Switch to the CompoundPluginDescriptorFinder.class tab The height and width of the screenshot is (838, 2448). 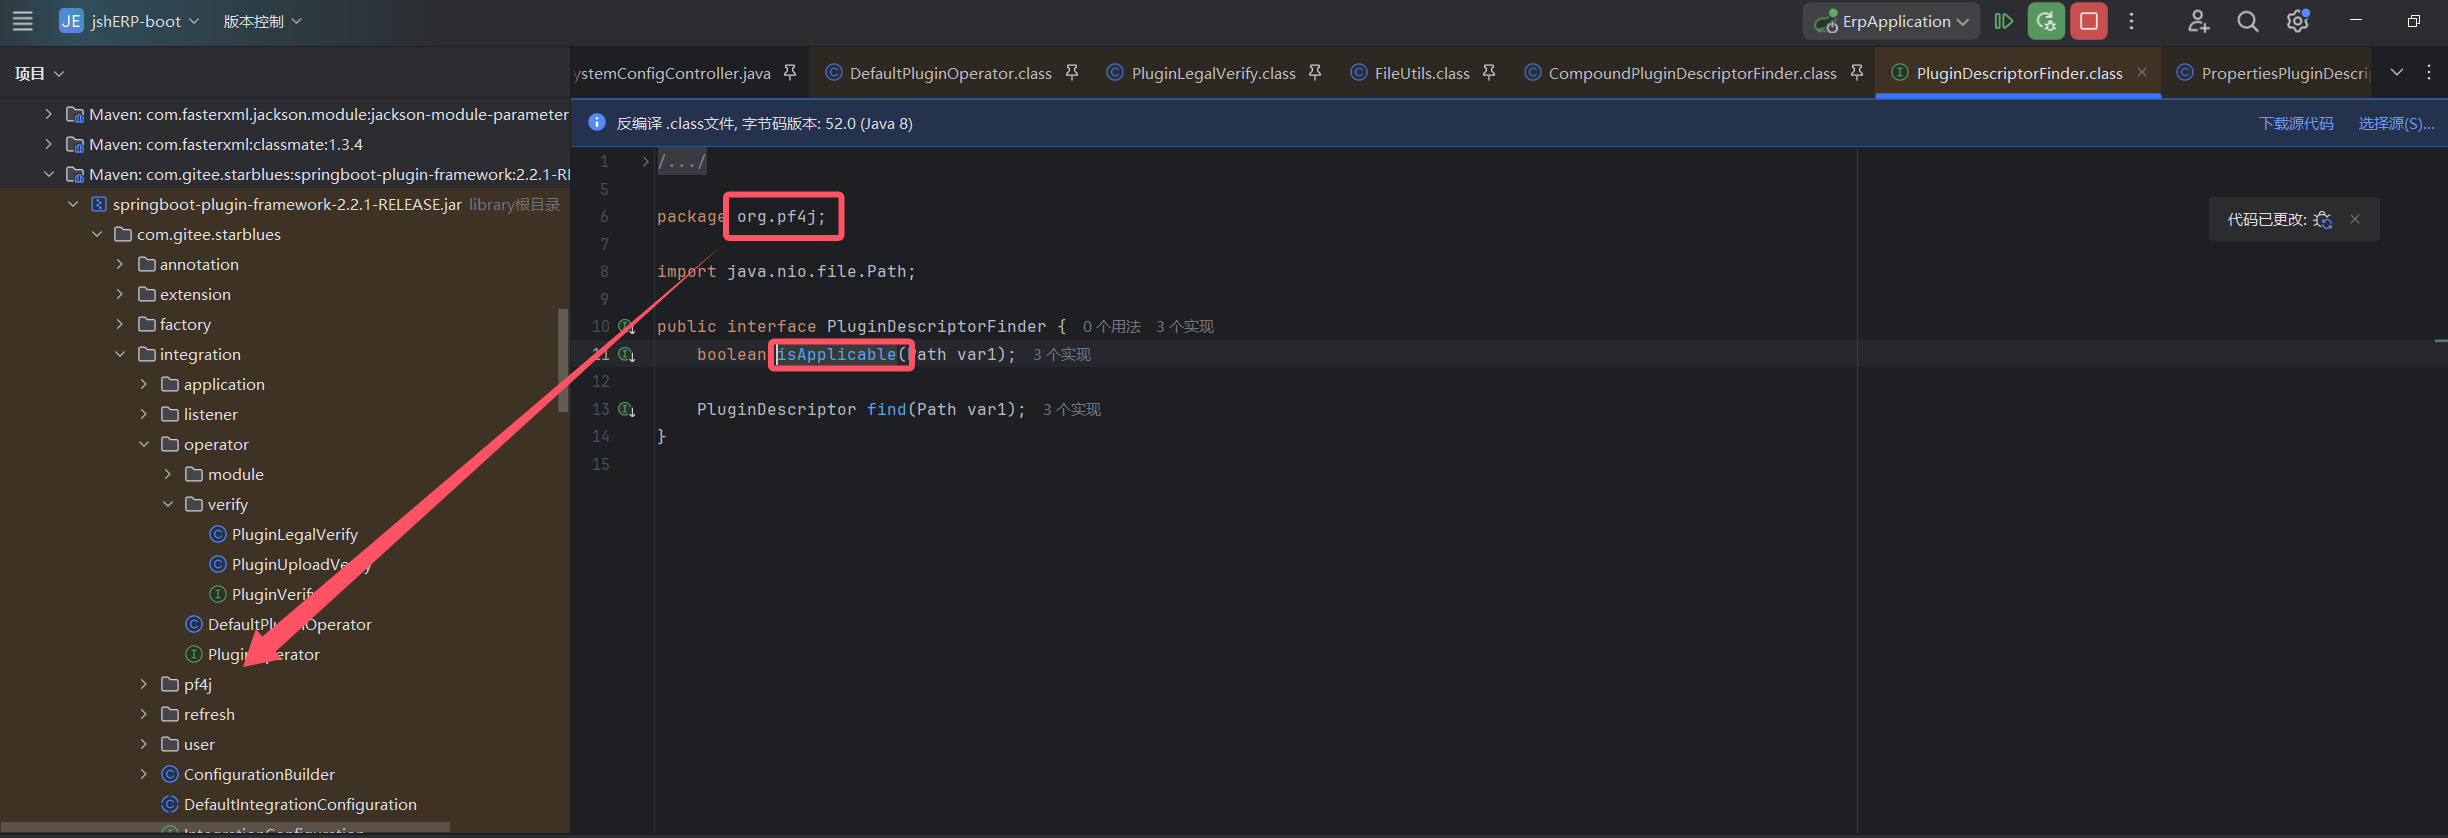1692,73
